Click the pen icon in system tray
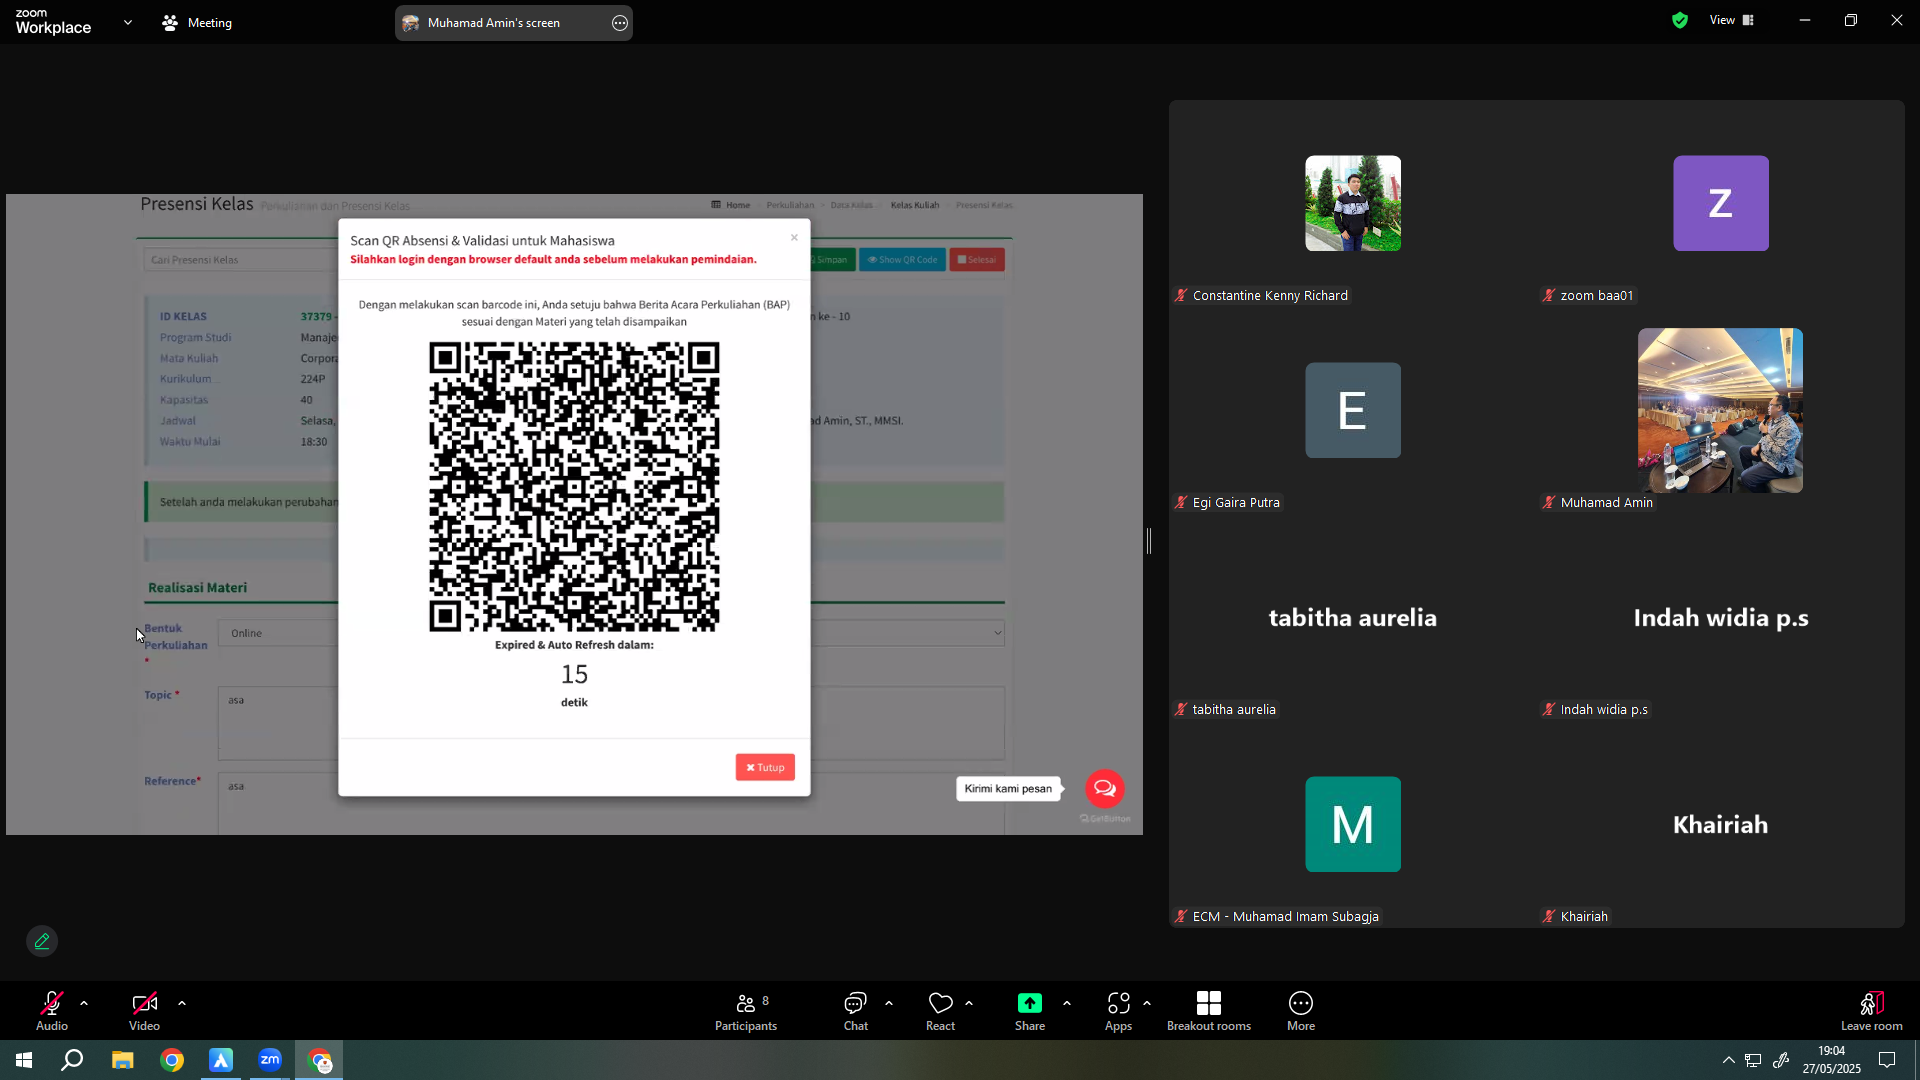Screen dimensions: 1920x1080 1781,1060
